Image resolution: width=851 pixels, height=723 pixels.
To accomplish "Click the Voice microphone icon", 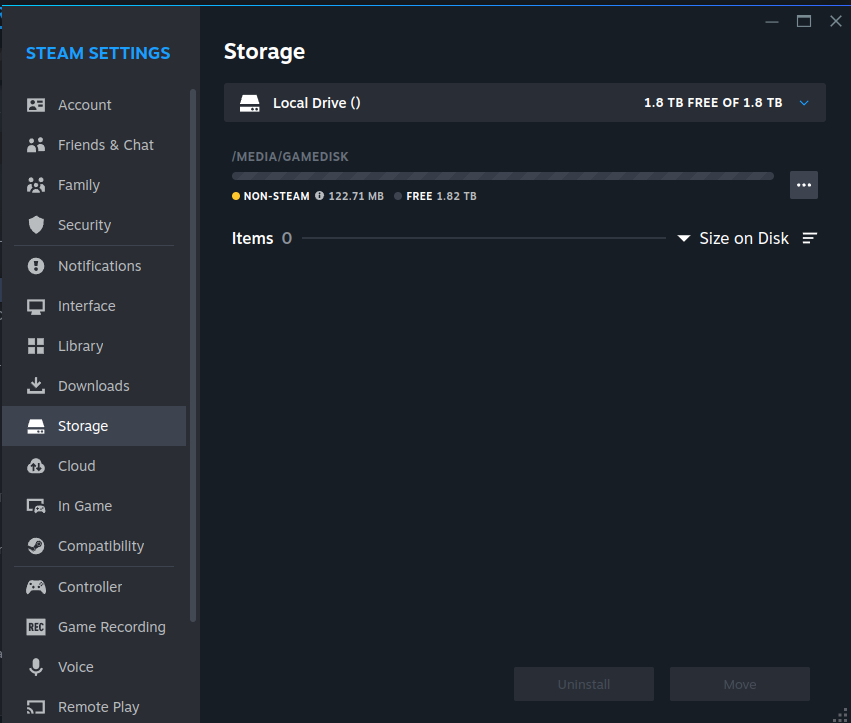I will 36,667.
